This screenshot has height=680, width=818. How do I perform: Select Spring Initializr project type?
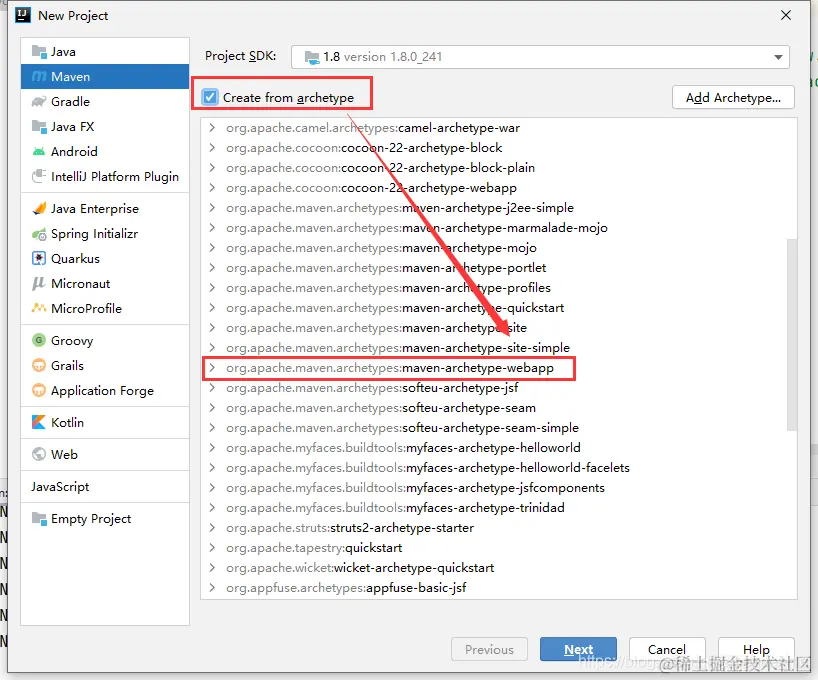[105, 234]
